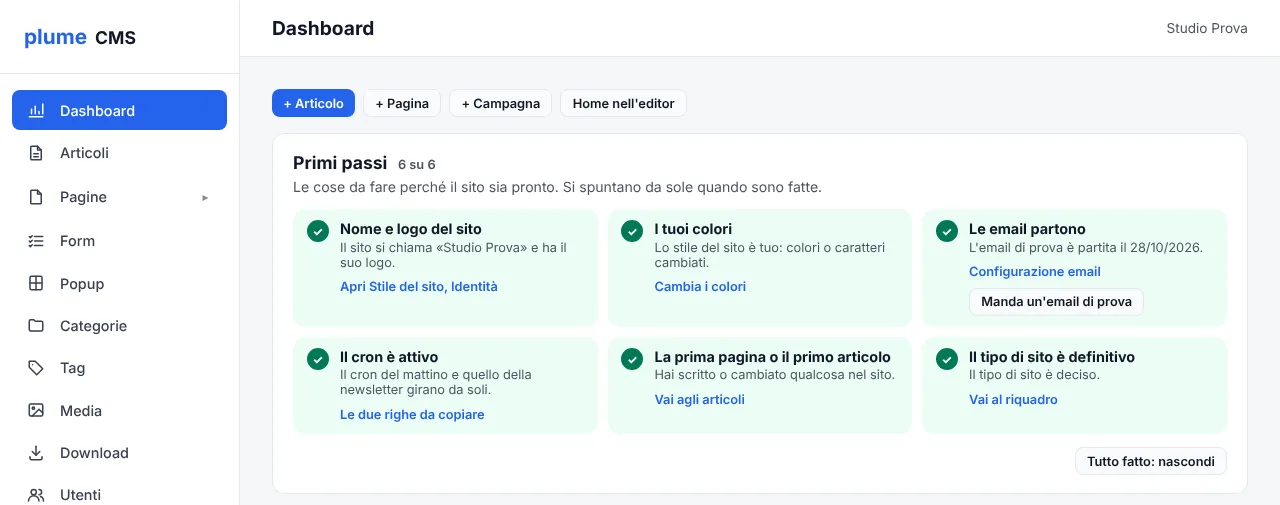Screen dimensions: 1280x505
Task: Click the Download arrow icon
Action: (36, 453)
